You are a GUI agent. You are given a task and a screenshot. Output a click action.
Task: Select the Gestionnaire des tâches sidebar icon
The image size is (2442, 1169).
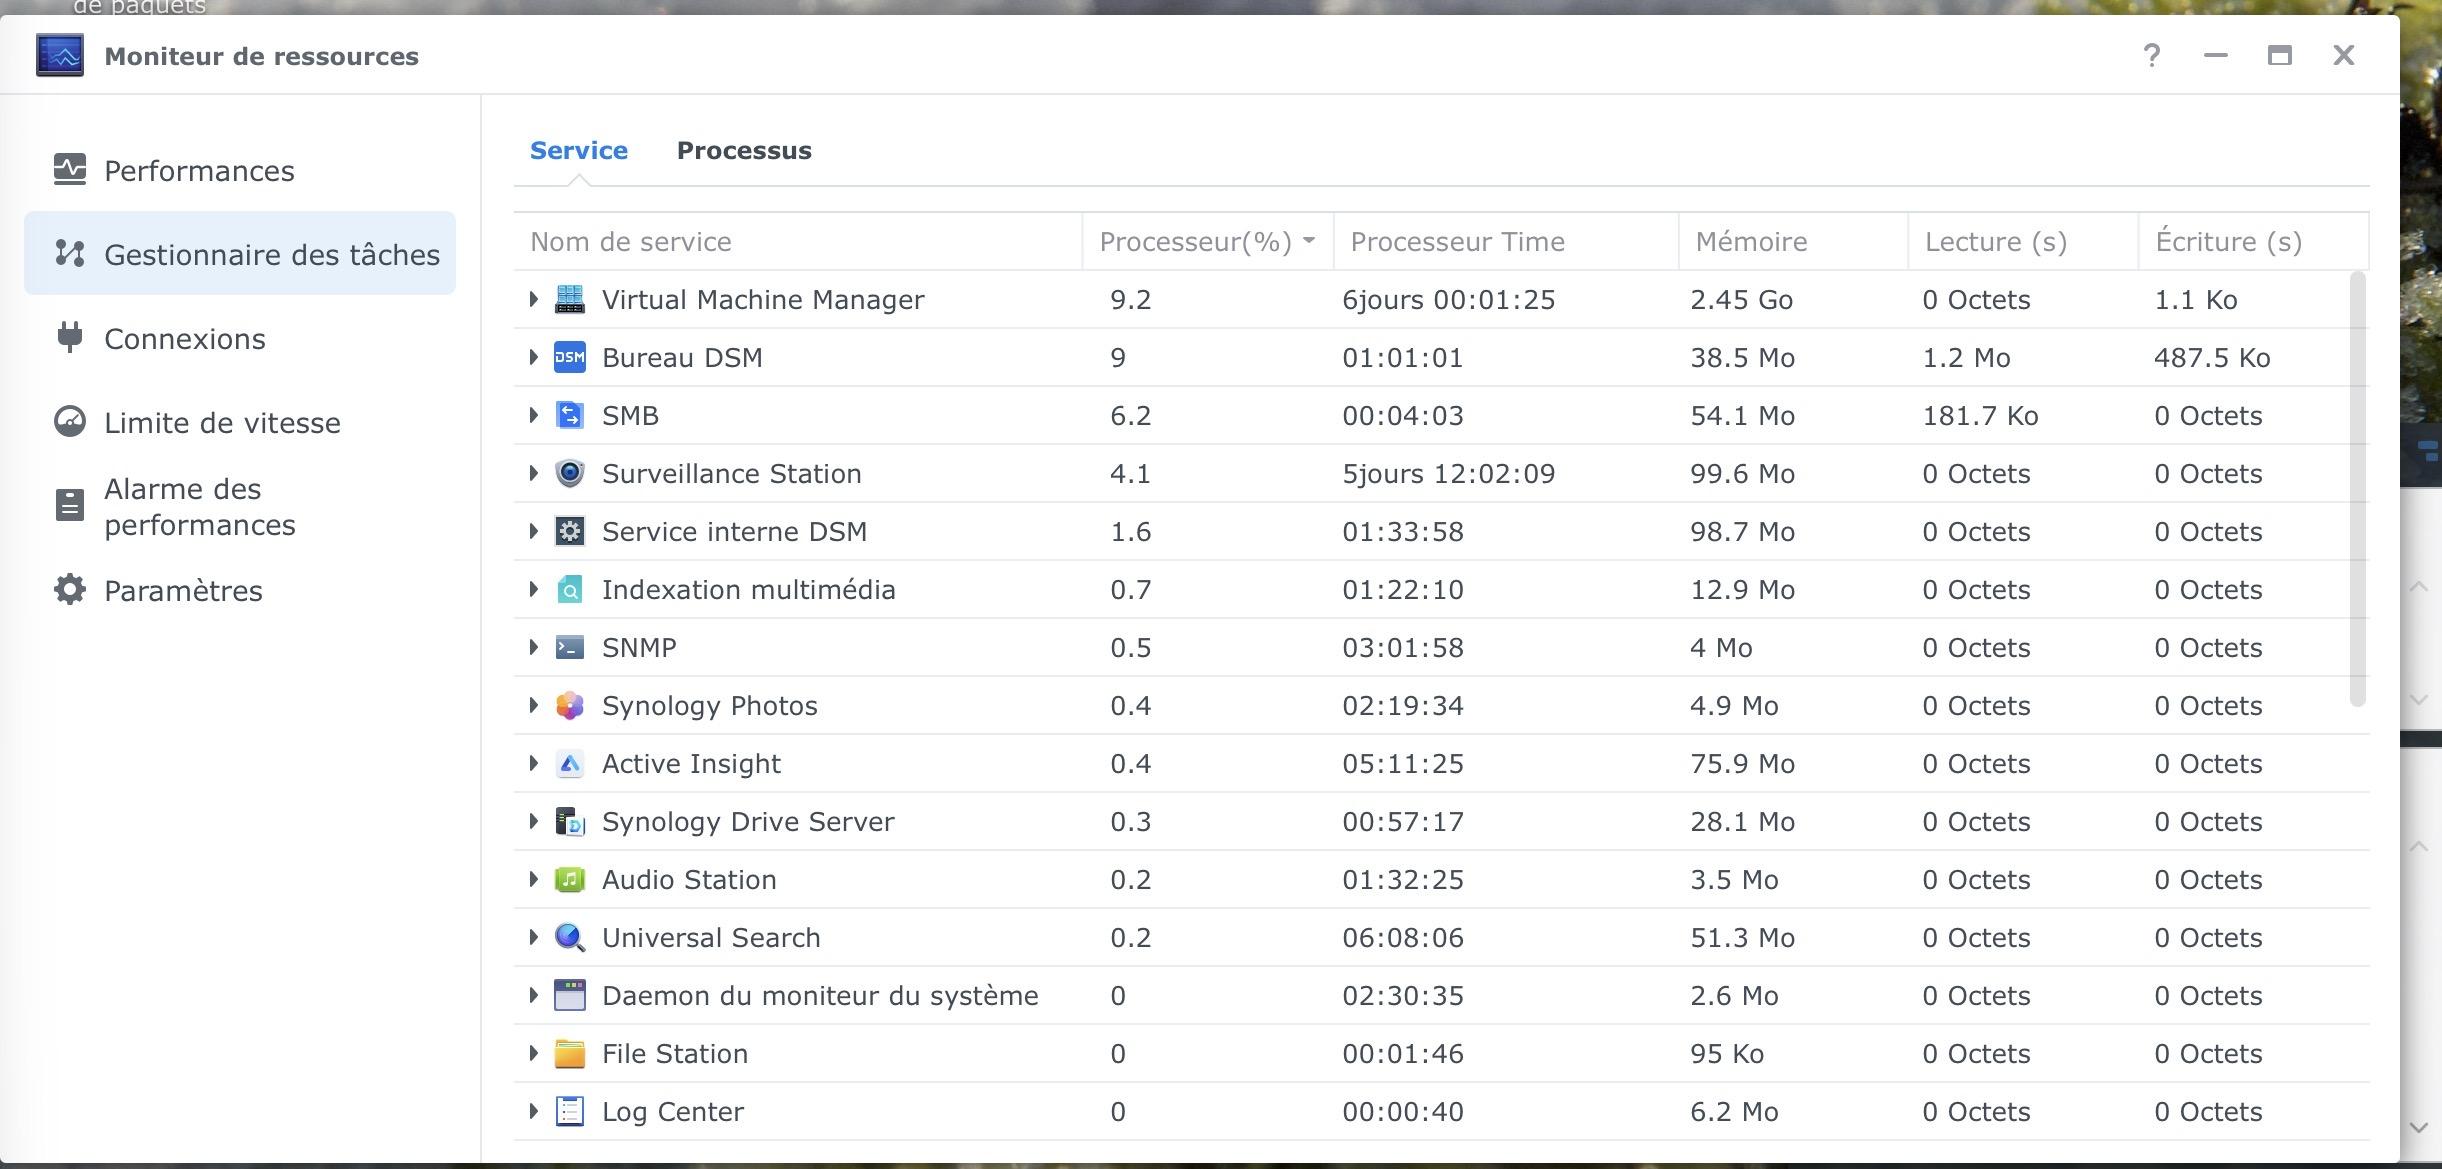[70, 254]
